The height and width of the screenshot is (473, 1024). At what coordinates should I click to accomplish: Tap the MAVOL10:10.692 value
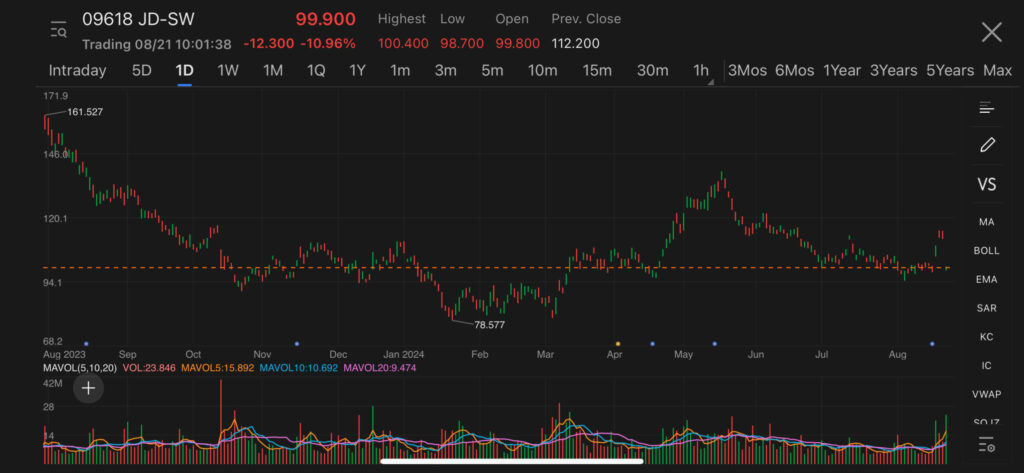(298, 368)
